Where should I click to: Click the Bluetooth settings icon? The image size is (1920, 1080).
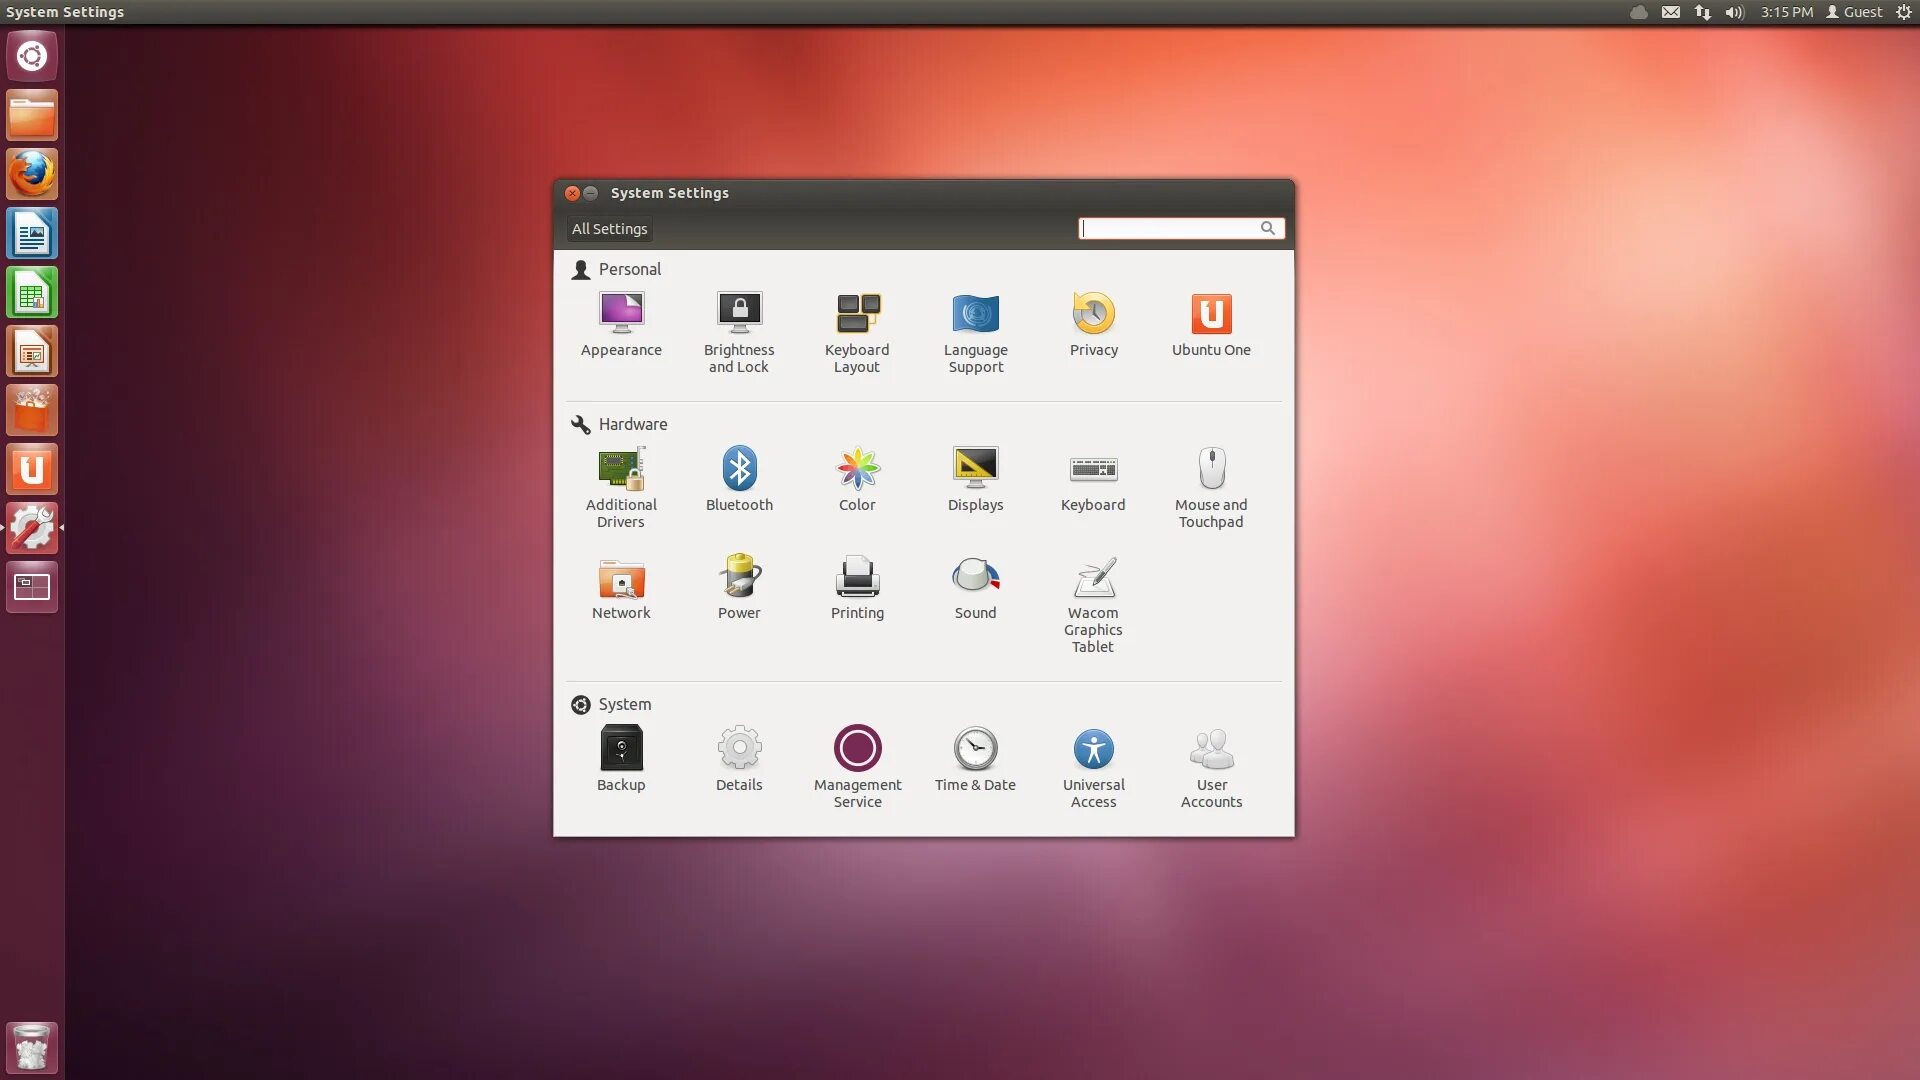739,469
